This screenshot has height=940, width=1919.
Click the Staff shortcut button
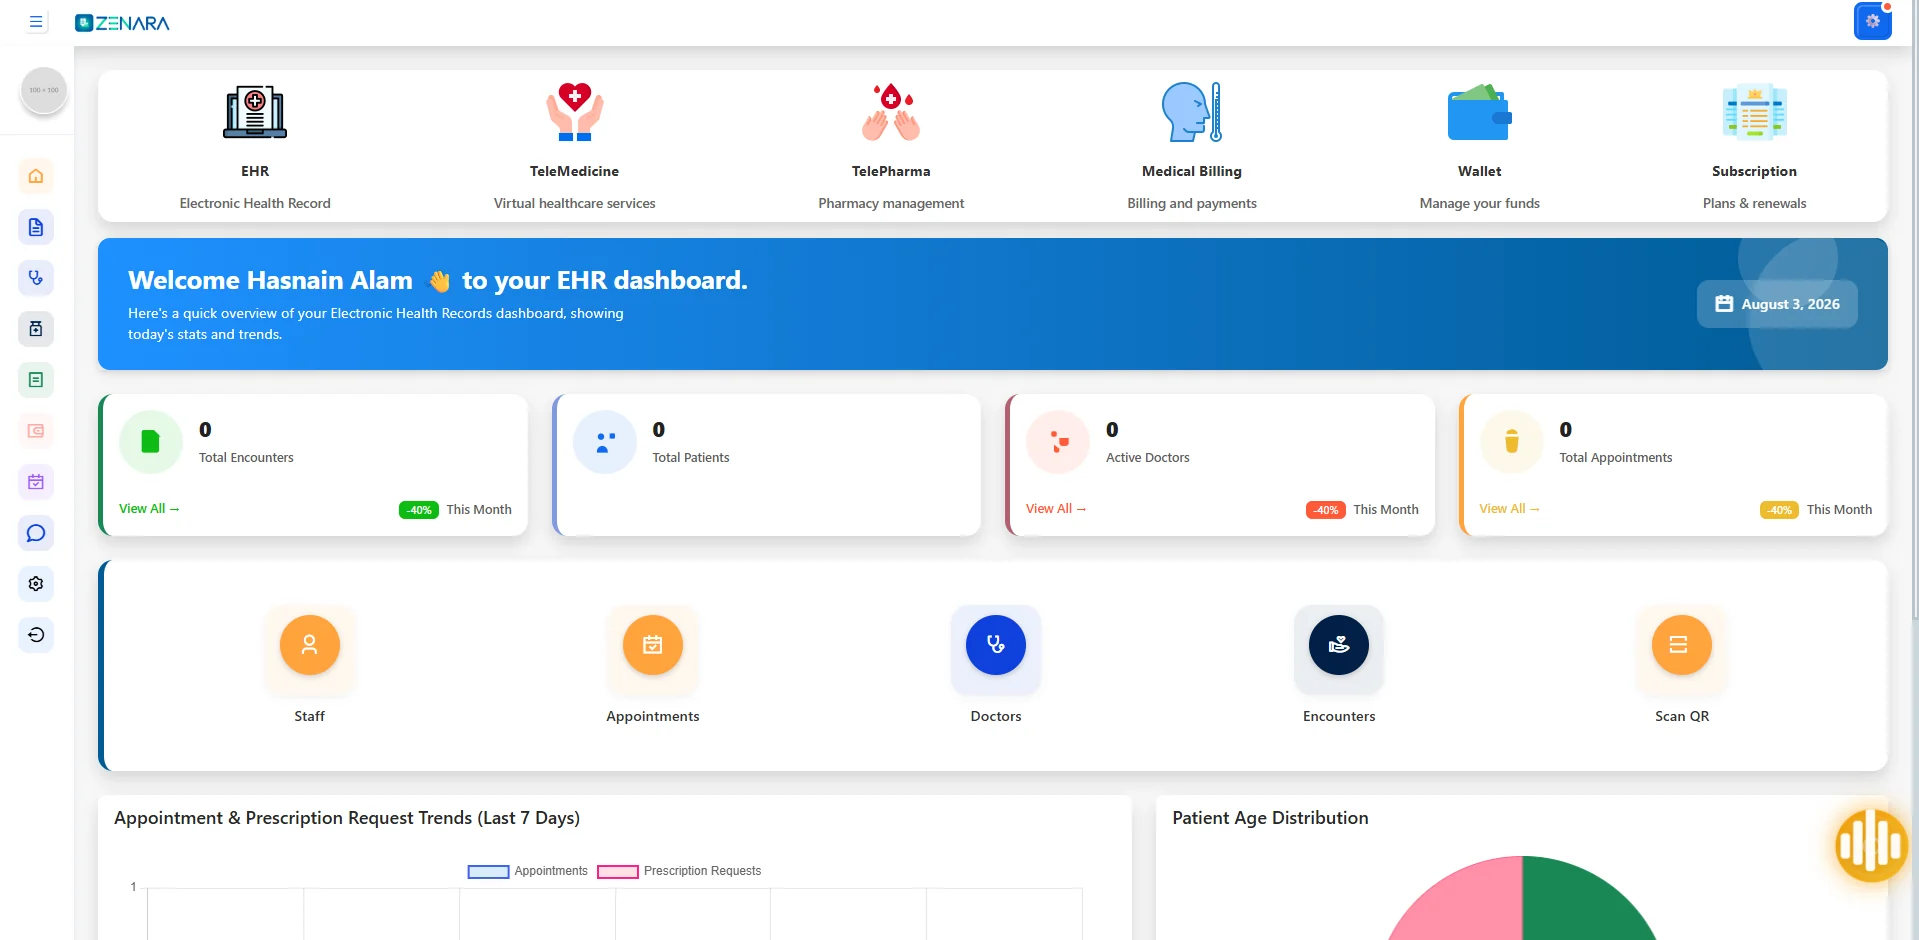tap(310, 645)
